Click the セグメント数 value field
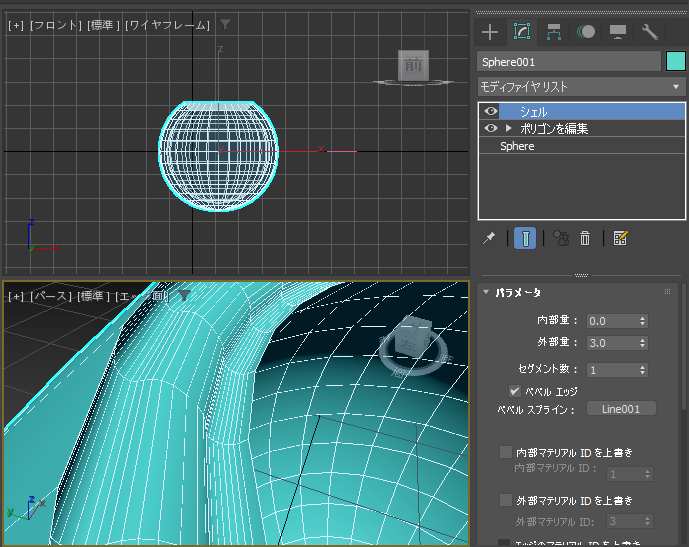The image size is (689, 547). click(611, 370)
